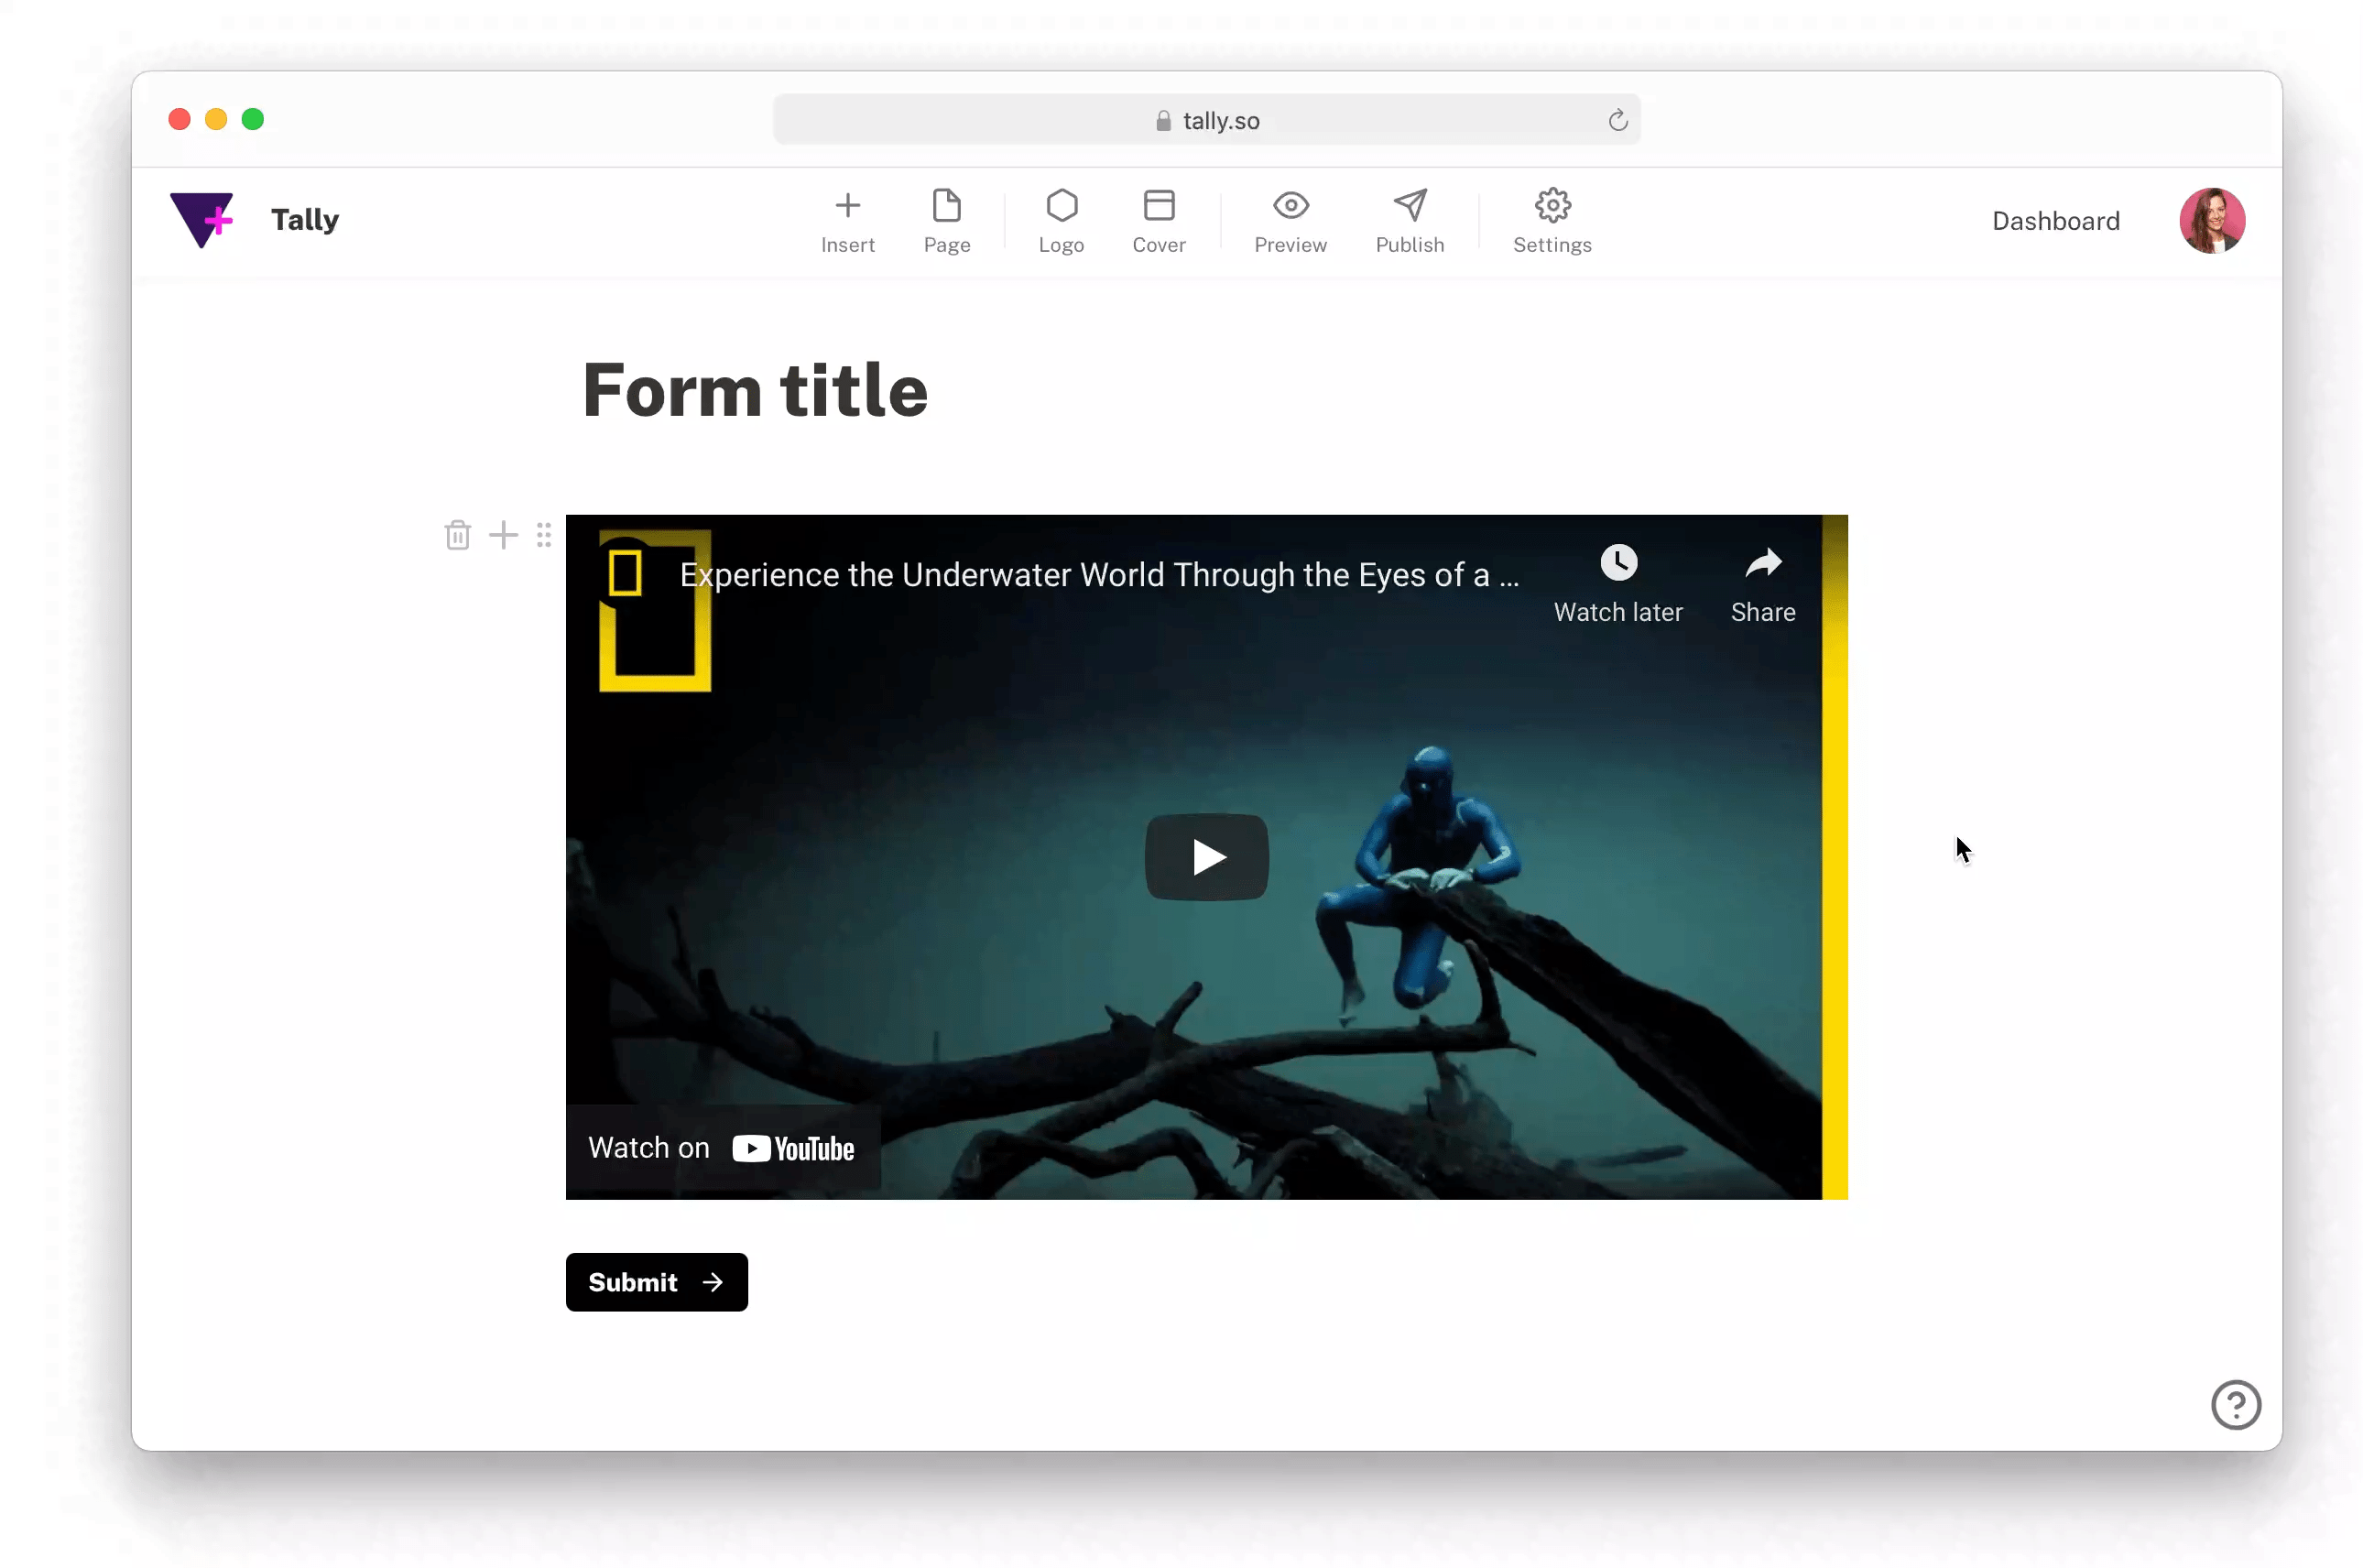Play the embedded YouTube video
The image size is (2363, 1568).
1206,857
